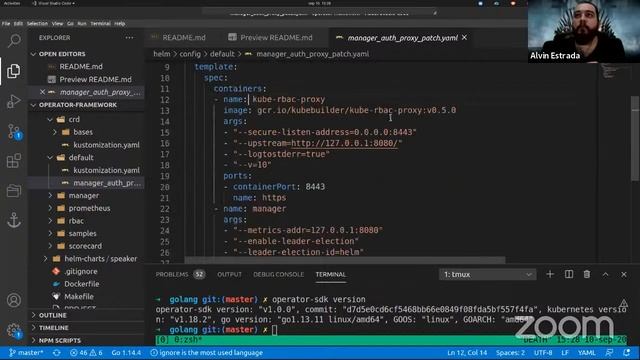Create a new terminal with plus icon
The height and width of the screenshot is (360, 640).
tap(550, 274)
